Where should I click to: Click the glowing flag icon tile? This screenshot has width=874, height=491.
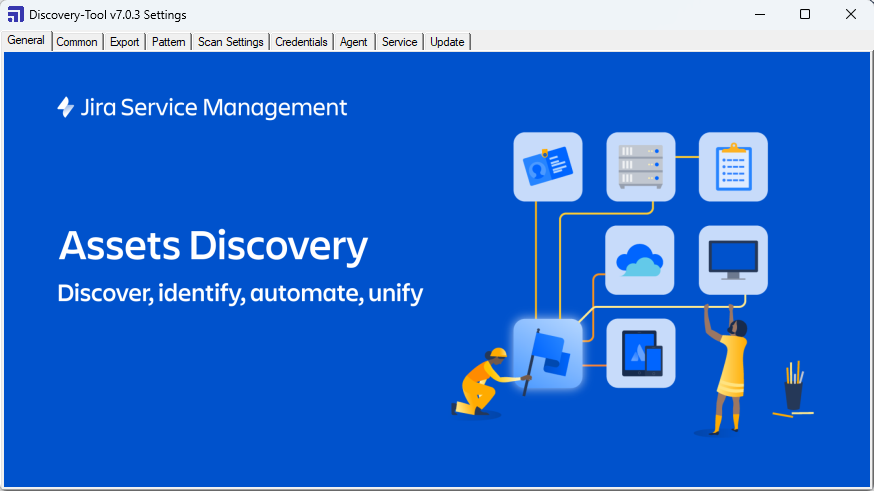[547, 353]
